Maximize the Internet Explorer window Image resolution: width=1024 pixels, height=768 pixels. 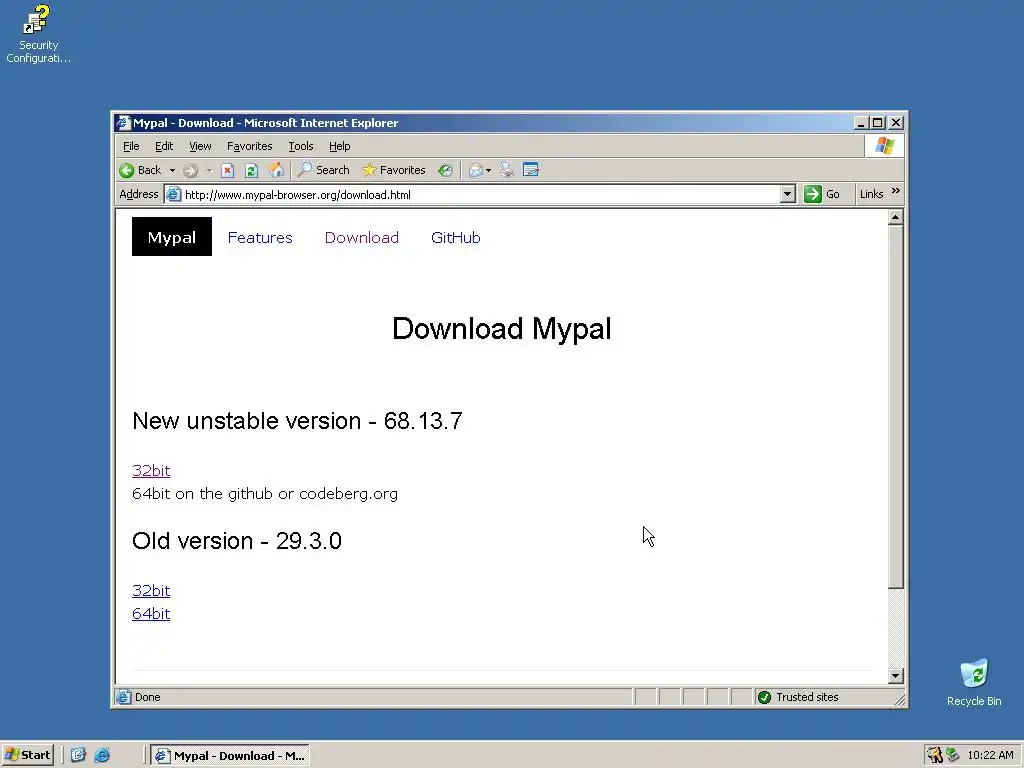[x=878, y=123]
